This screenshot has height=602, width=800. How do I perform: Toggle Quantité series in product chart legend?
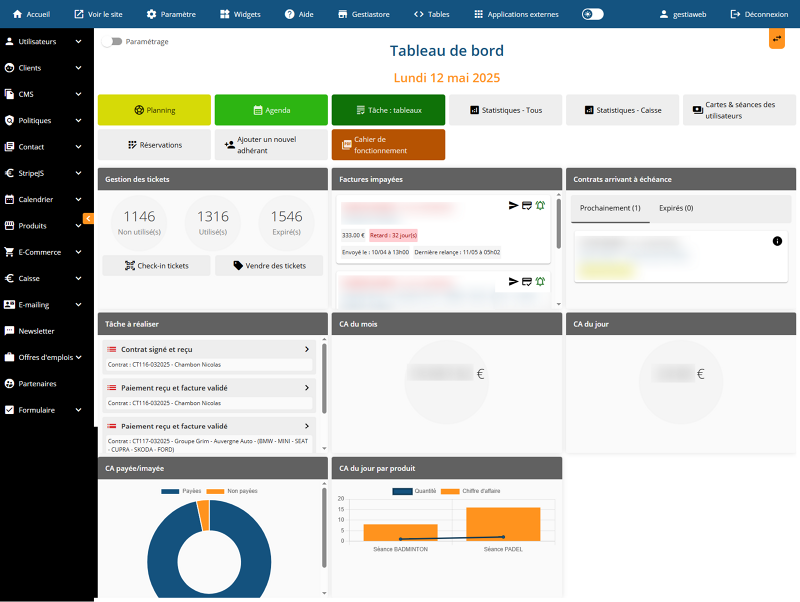pyautogui.click(x=414, y=491)
